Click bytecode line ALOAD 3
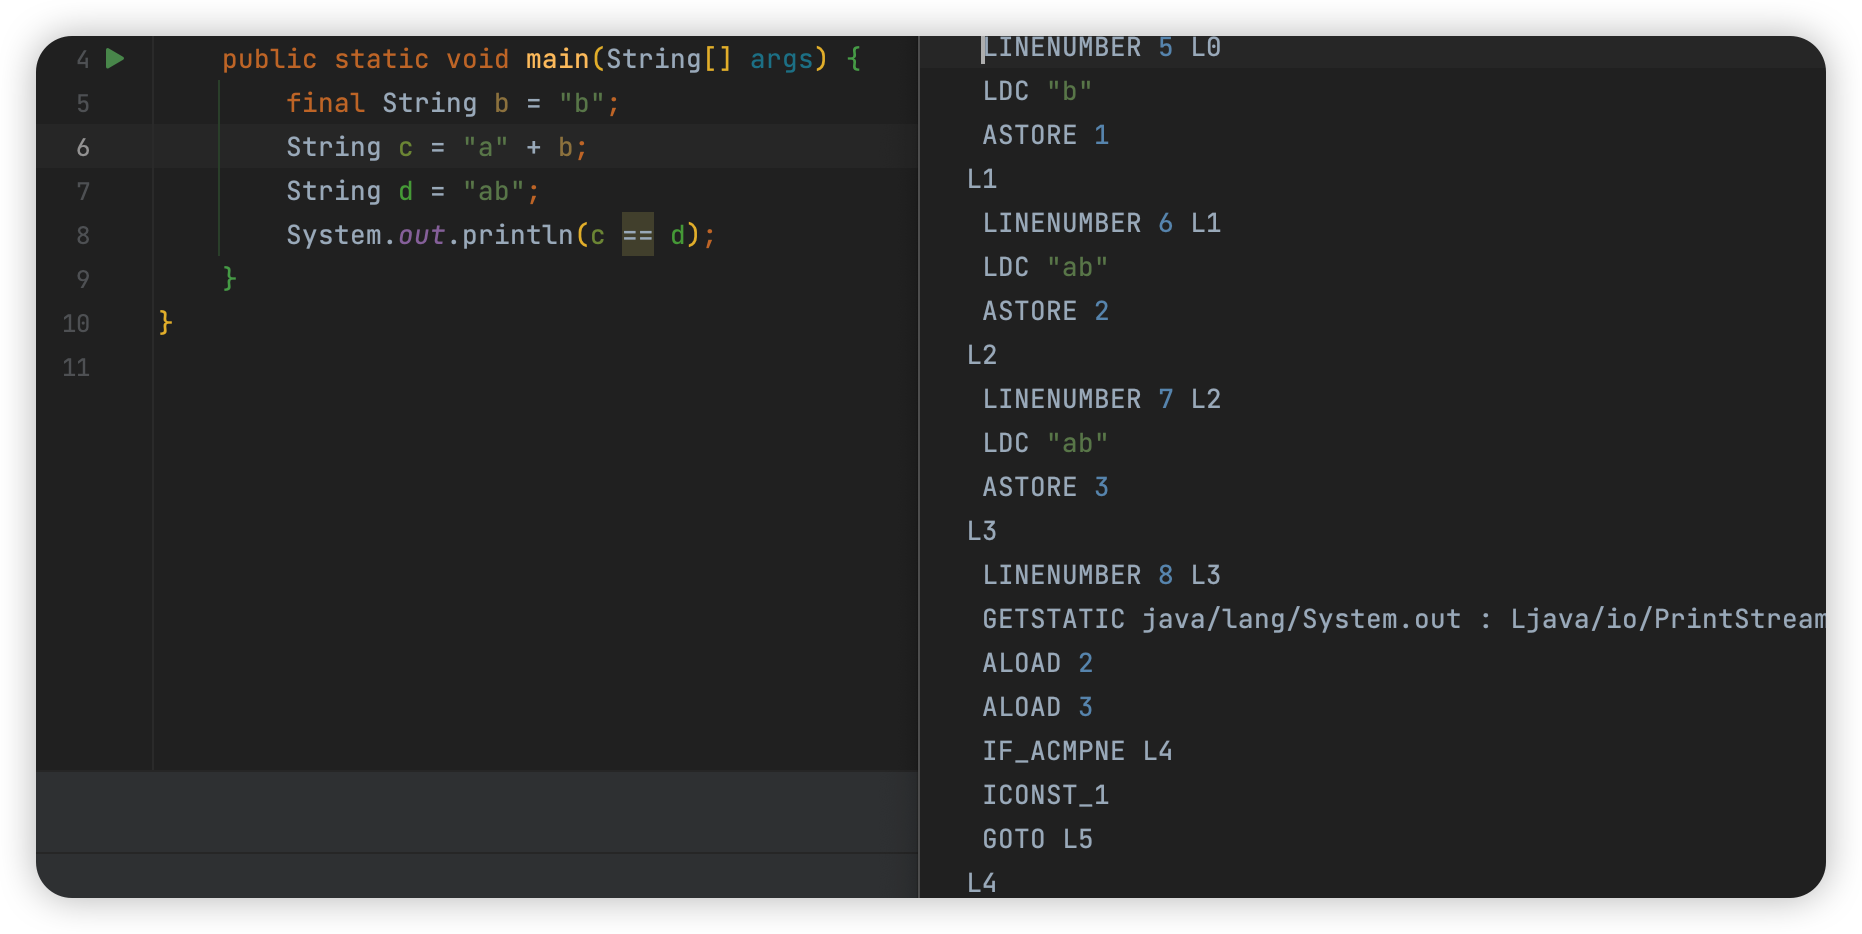Image resolution: width=1862 pixels, height=934 pixels. (1037, 707)
